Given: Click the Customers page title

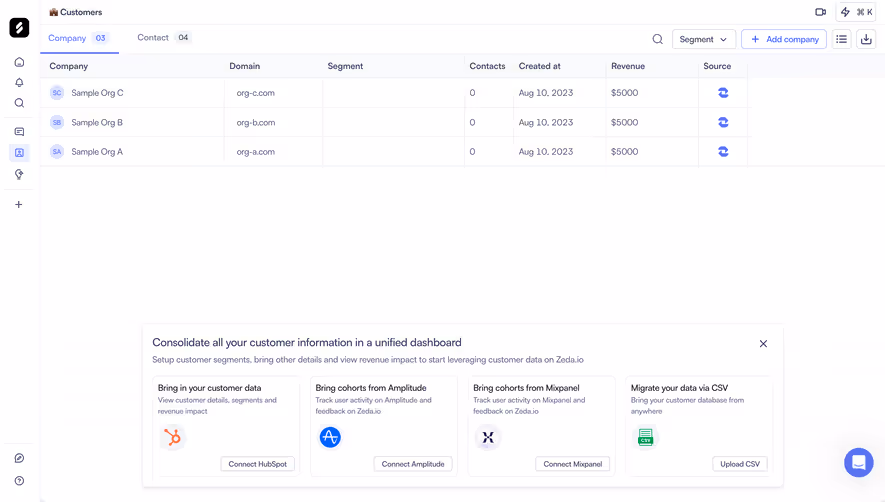Looking at the screenshot, I should 81,12.
